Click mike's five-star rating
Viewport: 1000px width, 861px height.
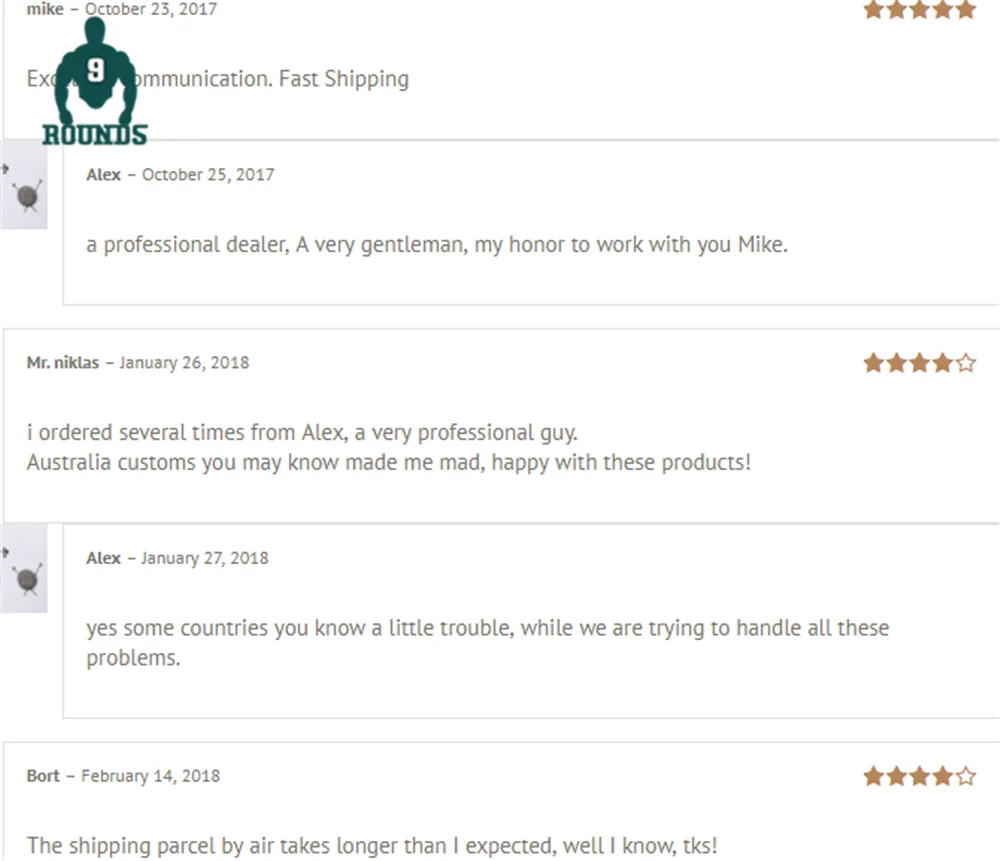coord(919,10)
